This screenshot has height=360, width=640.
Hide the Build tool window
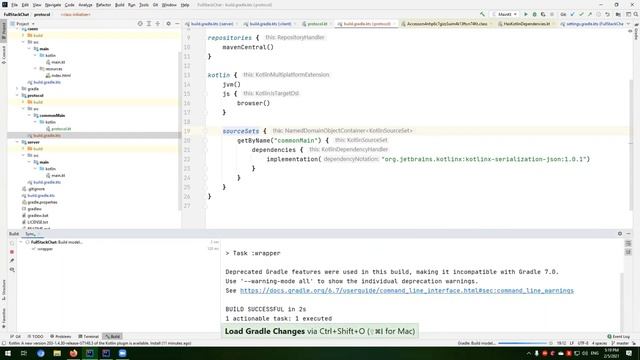[629, 233]
